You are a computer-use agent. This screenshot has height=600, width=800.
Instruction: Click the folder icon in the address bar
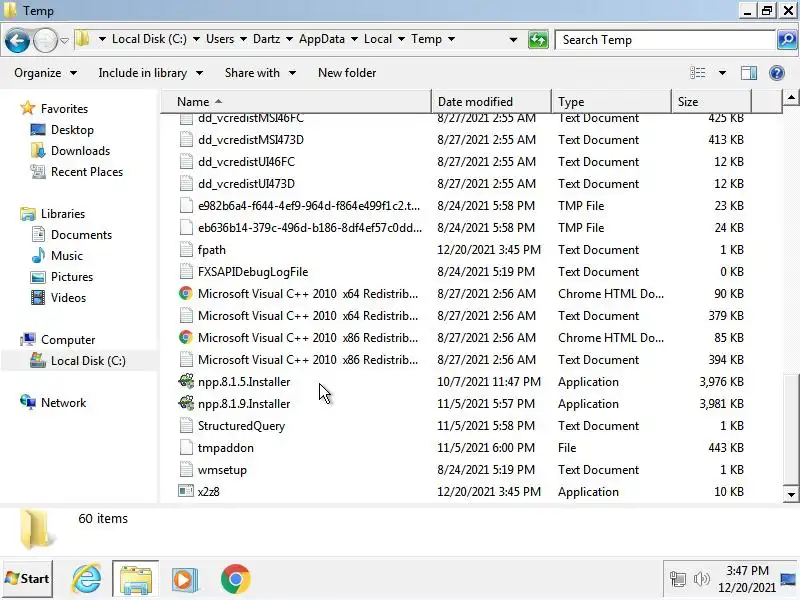tap(83, 39)
